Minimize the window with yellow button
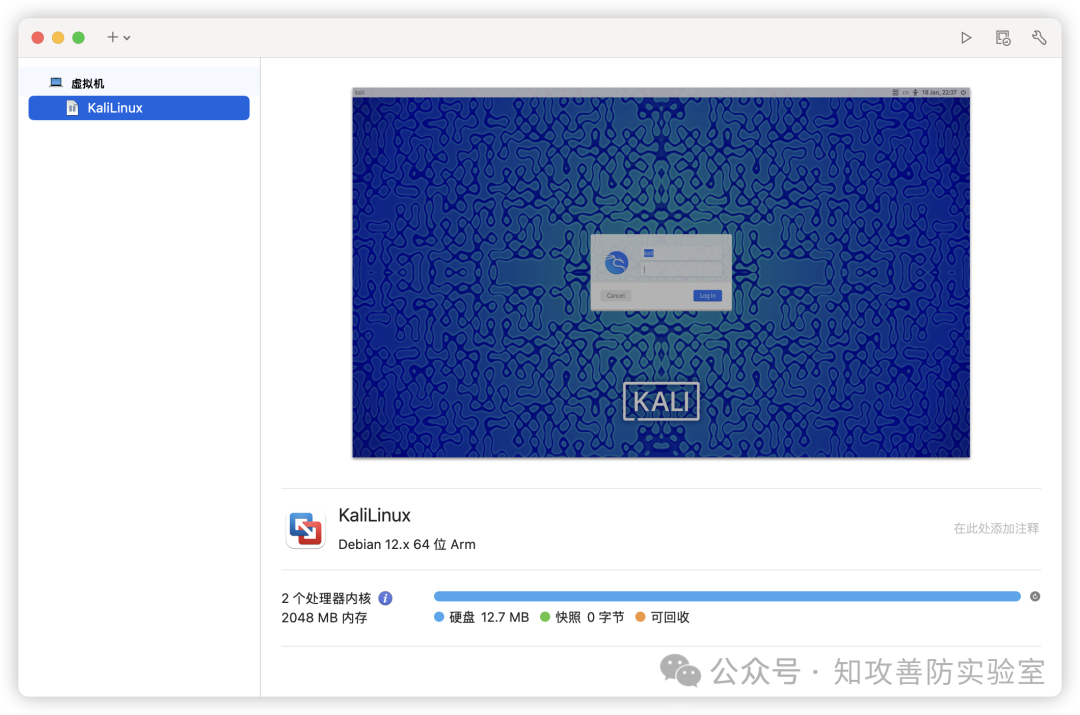This screenshot has height=715, width=1080. tap(59, 38)
